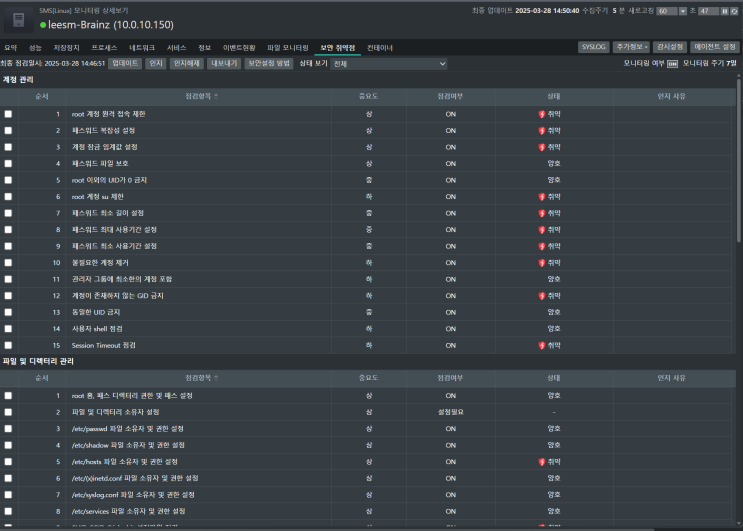The height and width of the screenshot is (531, 743).
Task: Sort 계정 관리 table by 점검항목 arrow
Action: (x=216, y=96)
